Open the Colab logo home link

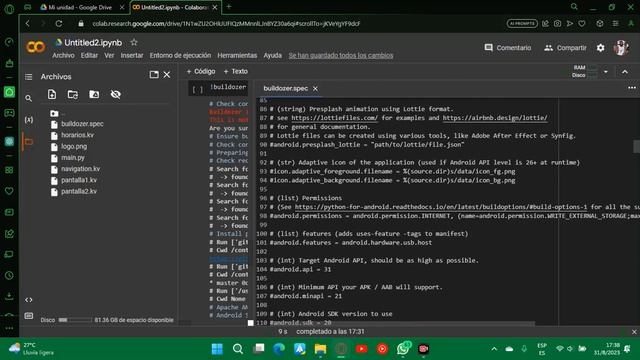36,47
